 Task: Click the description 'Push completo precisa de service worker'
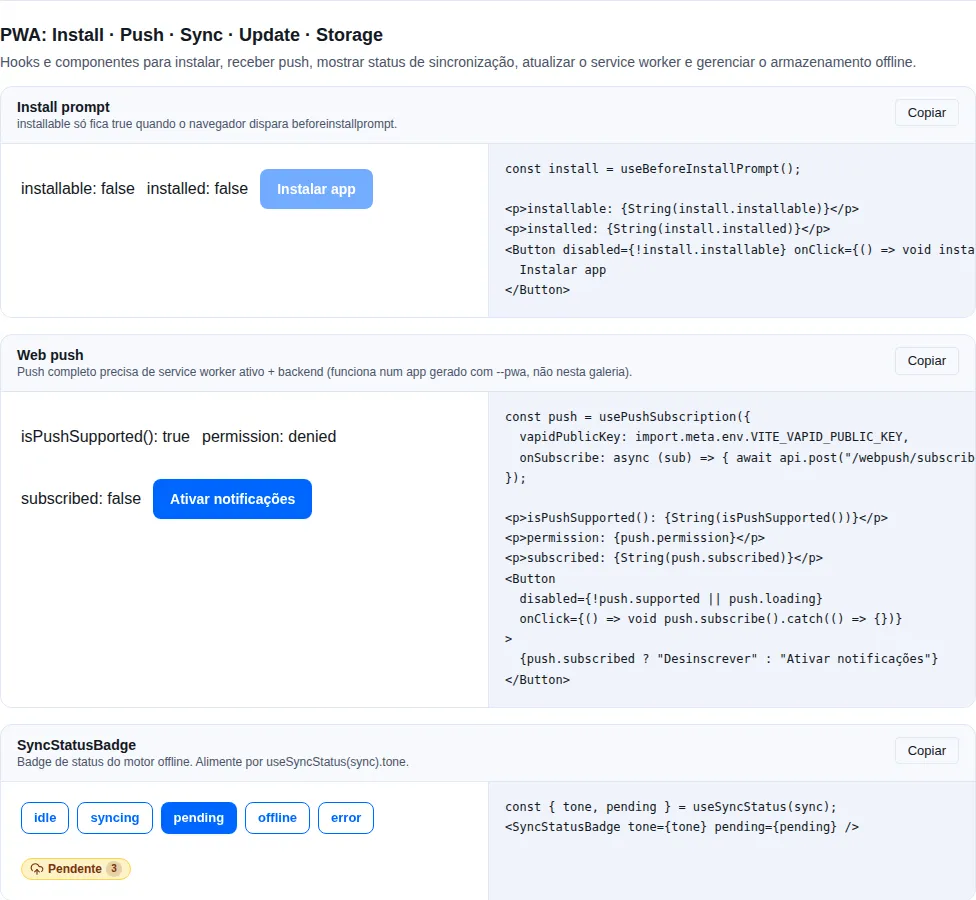click(x=324, y=372)
